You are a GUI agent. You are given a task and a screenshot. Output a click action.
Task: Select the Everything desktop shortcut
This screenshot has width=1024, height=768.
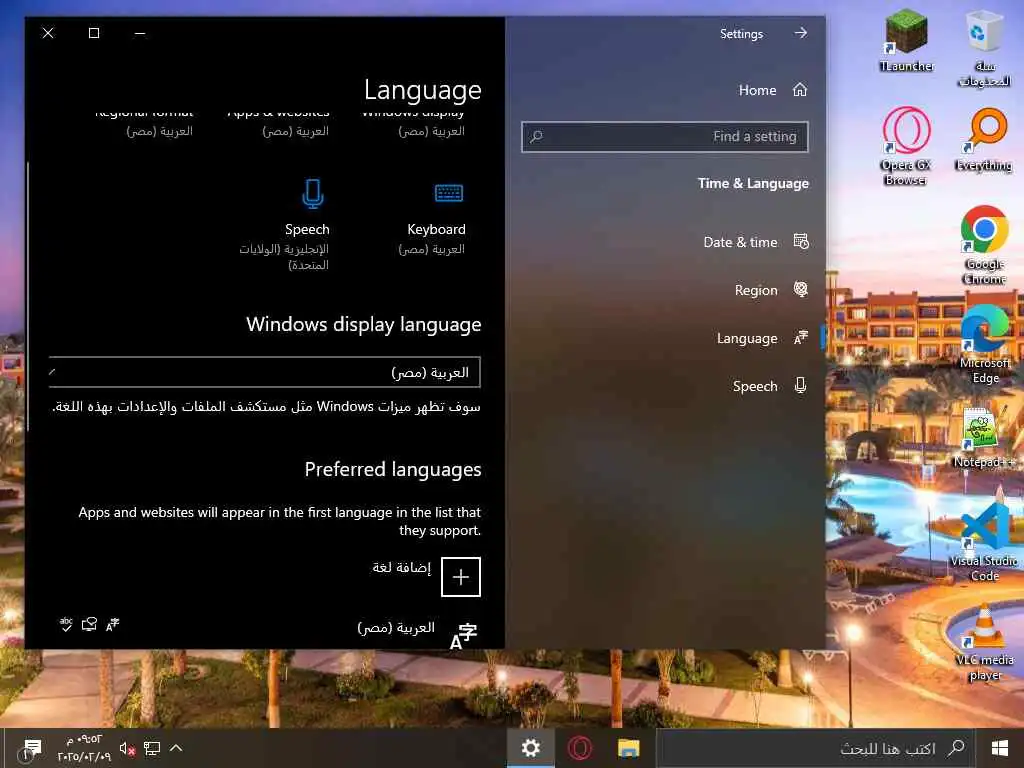pyautogui.click(x=984, y=140)
